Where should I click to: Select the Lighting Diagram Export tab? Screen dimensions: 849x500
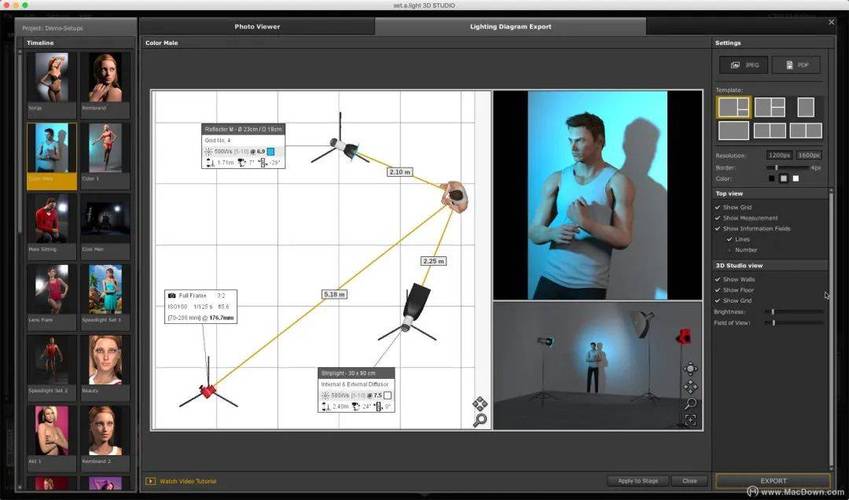pyautogui.click(x=510, y=26)
